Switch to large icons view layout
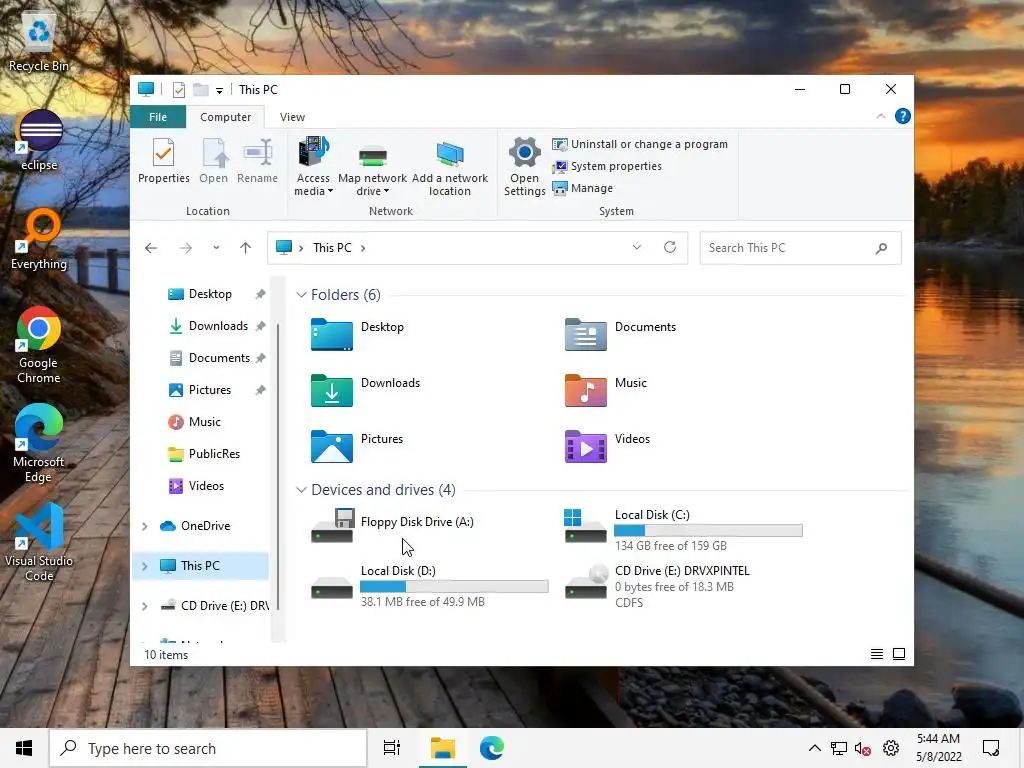 coord(899,654)
